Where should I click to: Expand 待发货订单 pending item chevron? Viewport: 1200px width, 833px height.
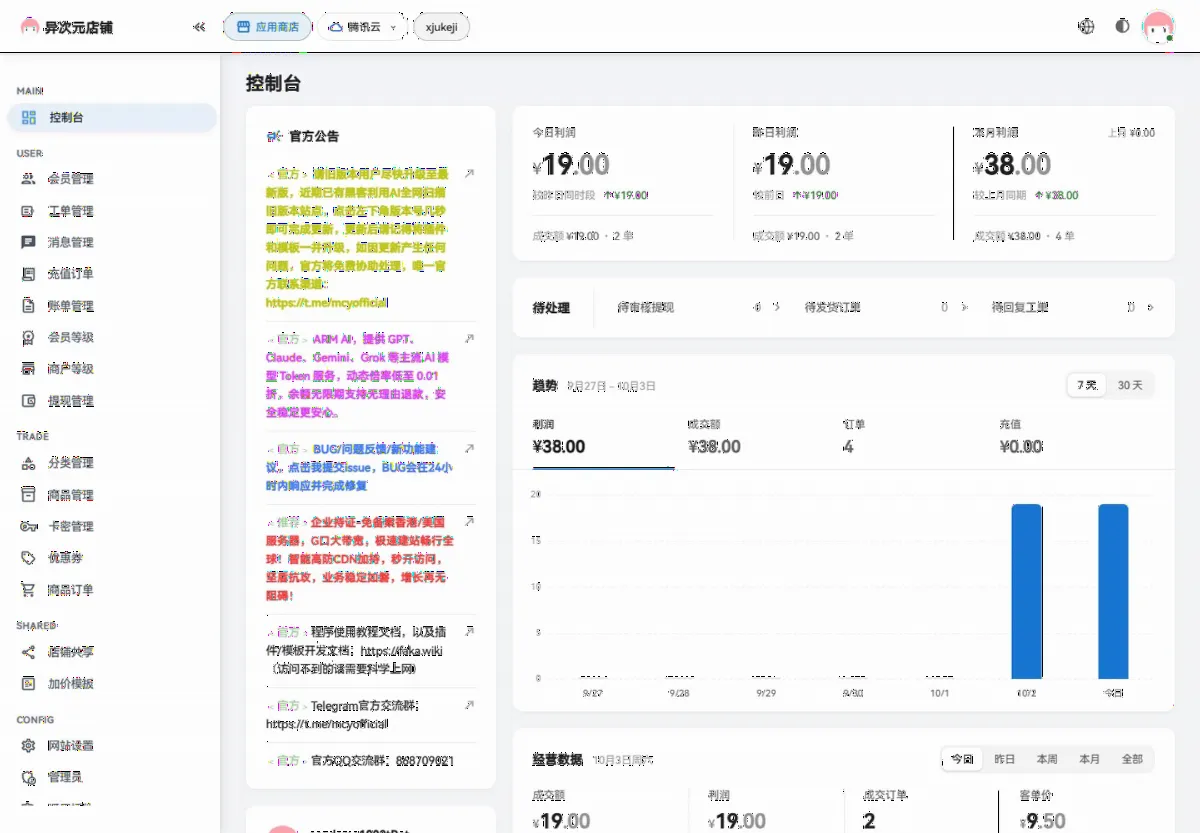(x=964, y=307)
